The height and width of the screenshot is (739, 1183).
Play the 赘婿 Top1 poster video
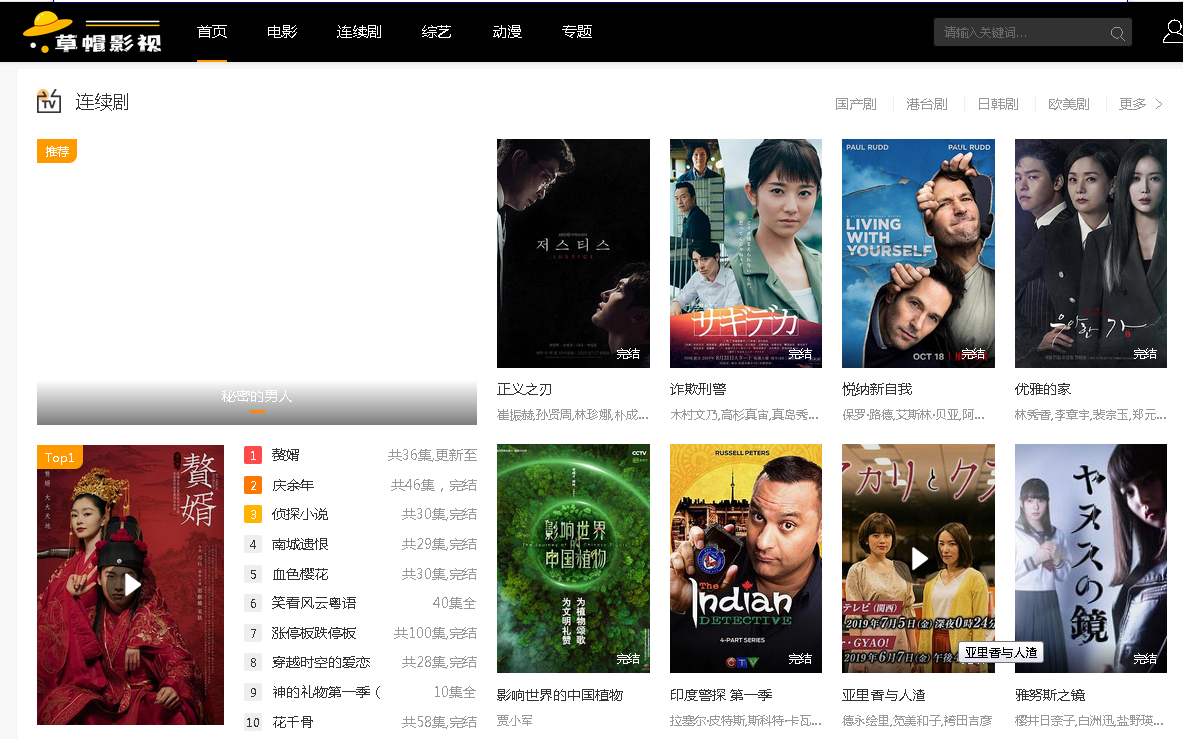[x=131, y=585]
